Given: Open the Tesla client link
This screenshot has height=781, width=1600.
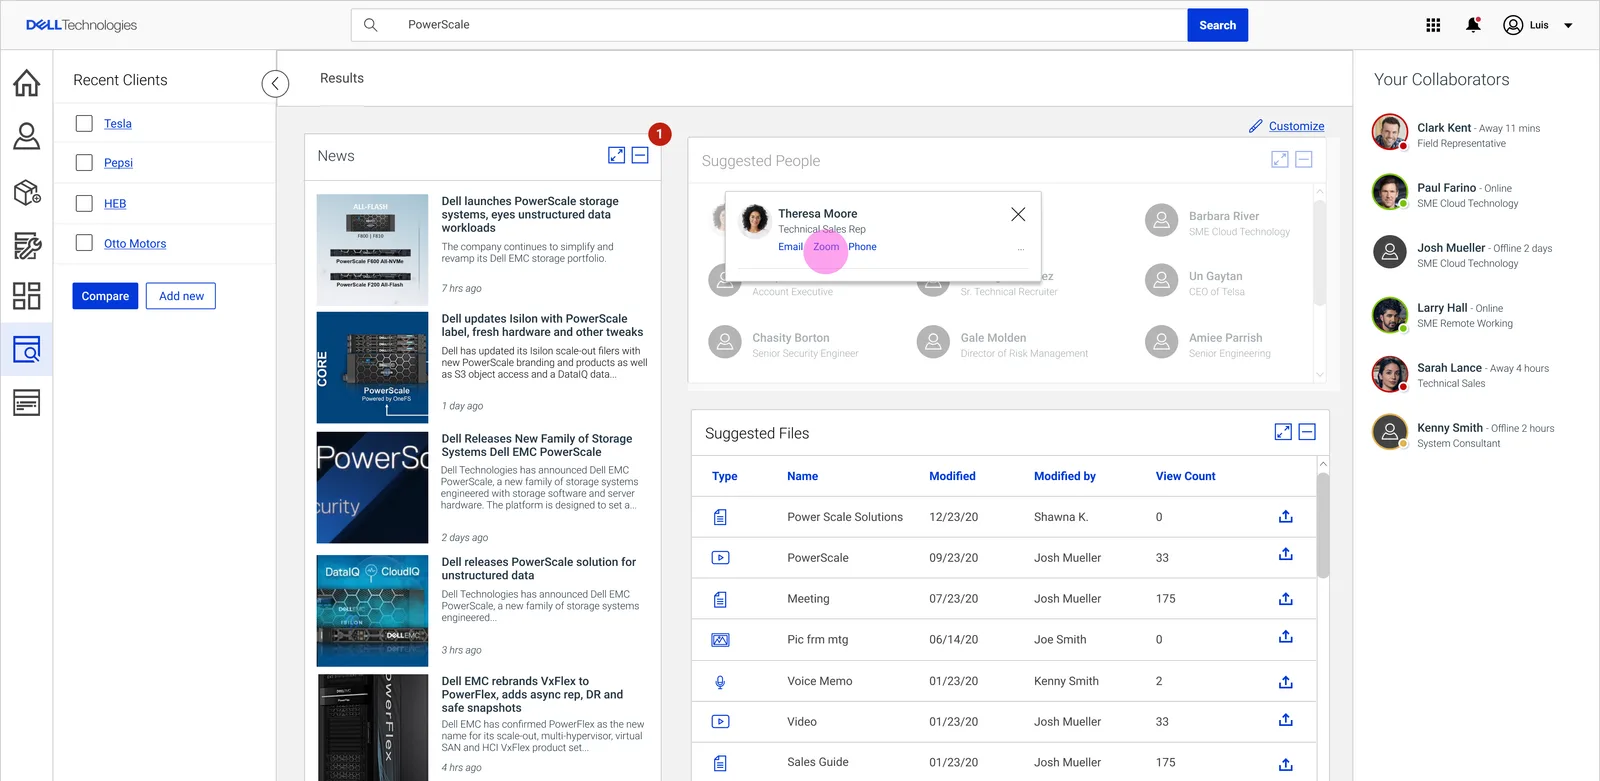Looking at the screenshot, I should pos(118,124).
